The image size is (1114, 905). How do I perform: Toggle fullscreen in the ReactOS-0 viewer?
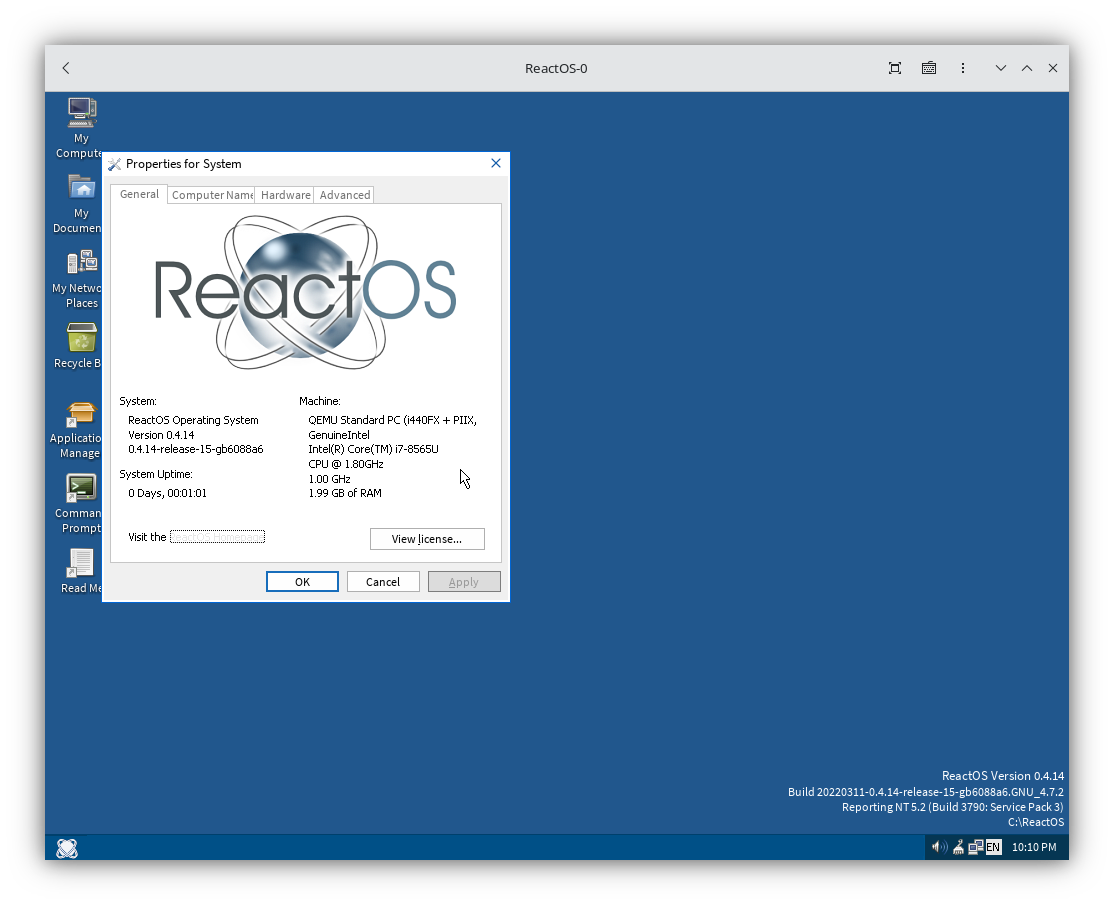(x=895, y=68)
